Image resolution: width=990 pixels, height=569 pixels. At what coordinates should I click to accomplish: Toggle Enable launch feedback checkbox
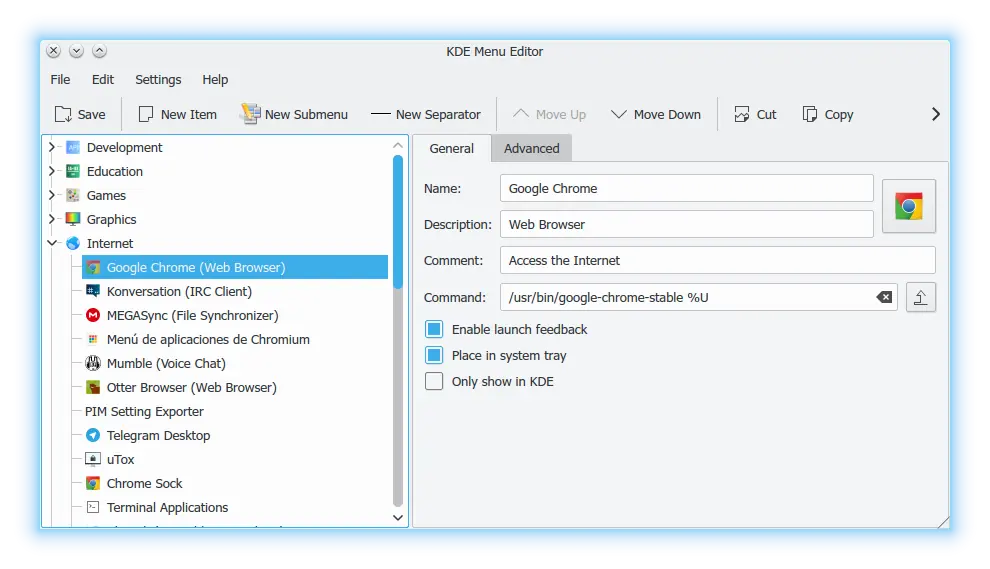click(434, 329)
